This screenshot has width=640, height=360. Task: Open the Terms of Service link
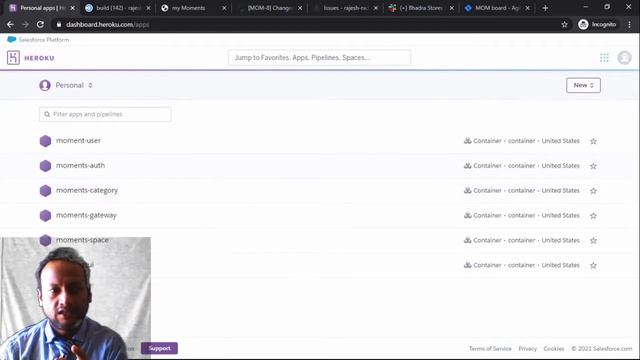click(490, 349)
